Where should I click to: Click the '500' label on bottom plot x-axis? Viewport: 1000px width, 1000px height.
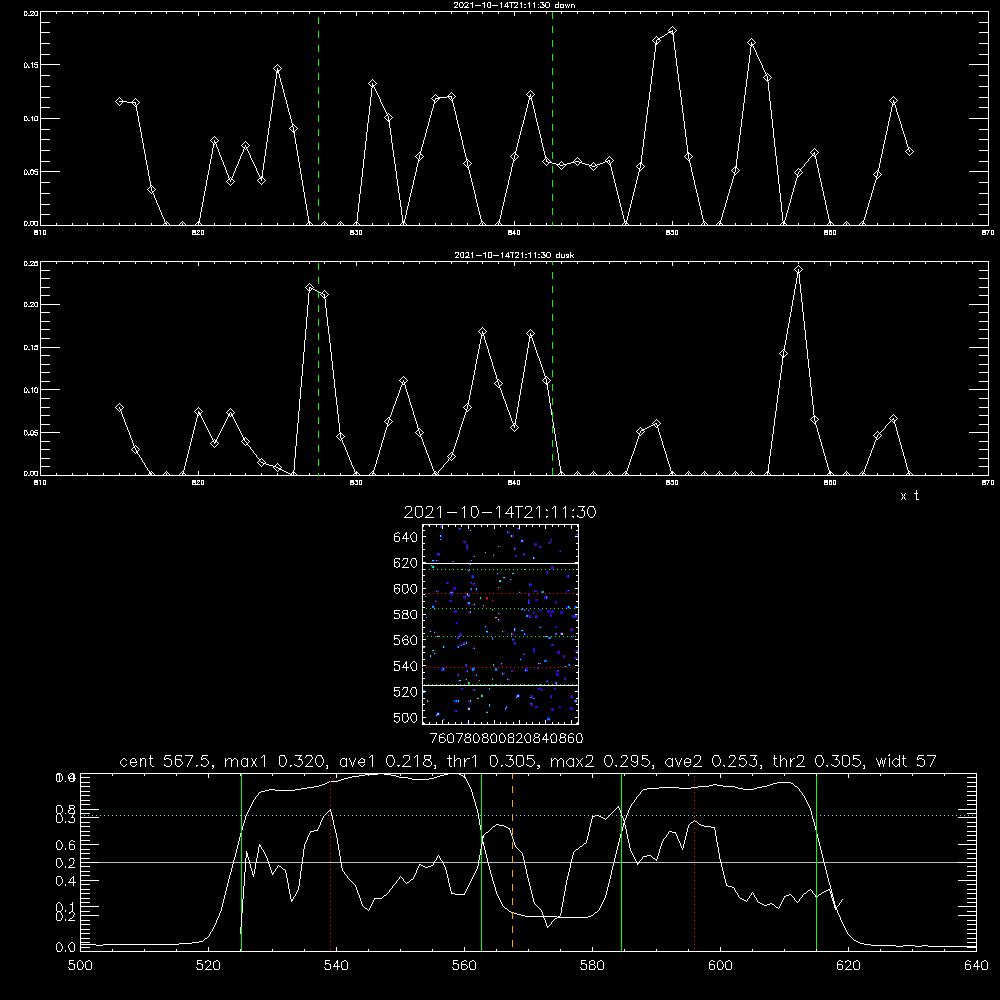point(80,966)
